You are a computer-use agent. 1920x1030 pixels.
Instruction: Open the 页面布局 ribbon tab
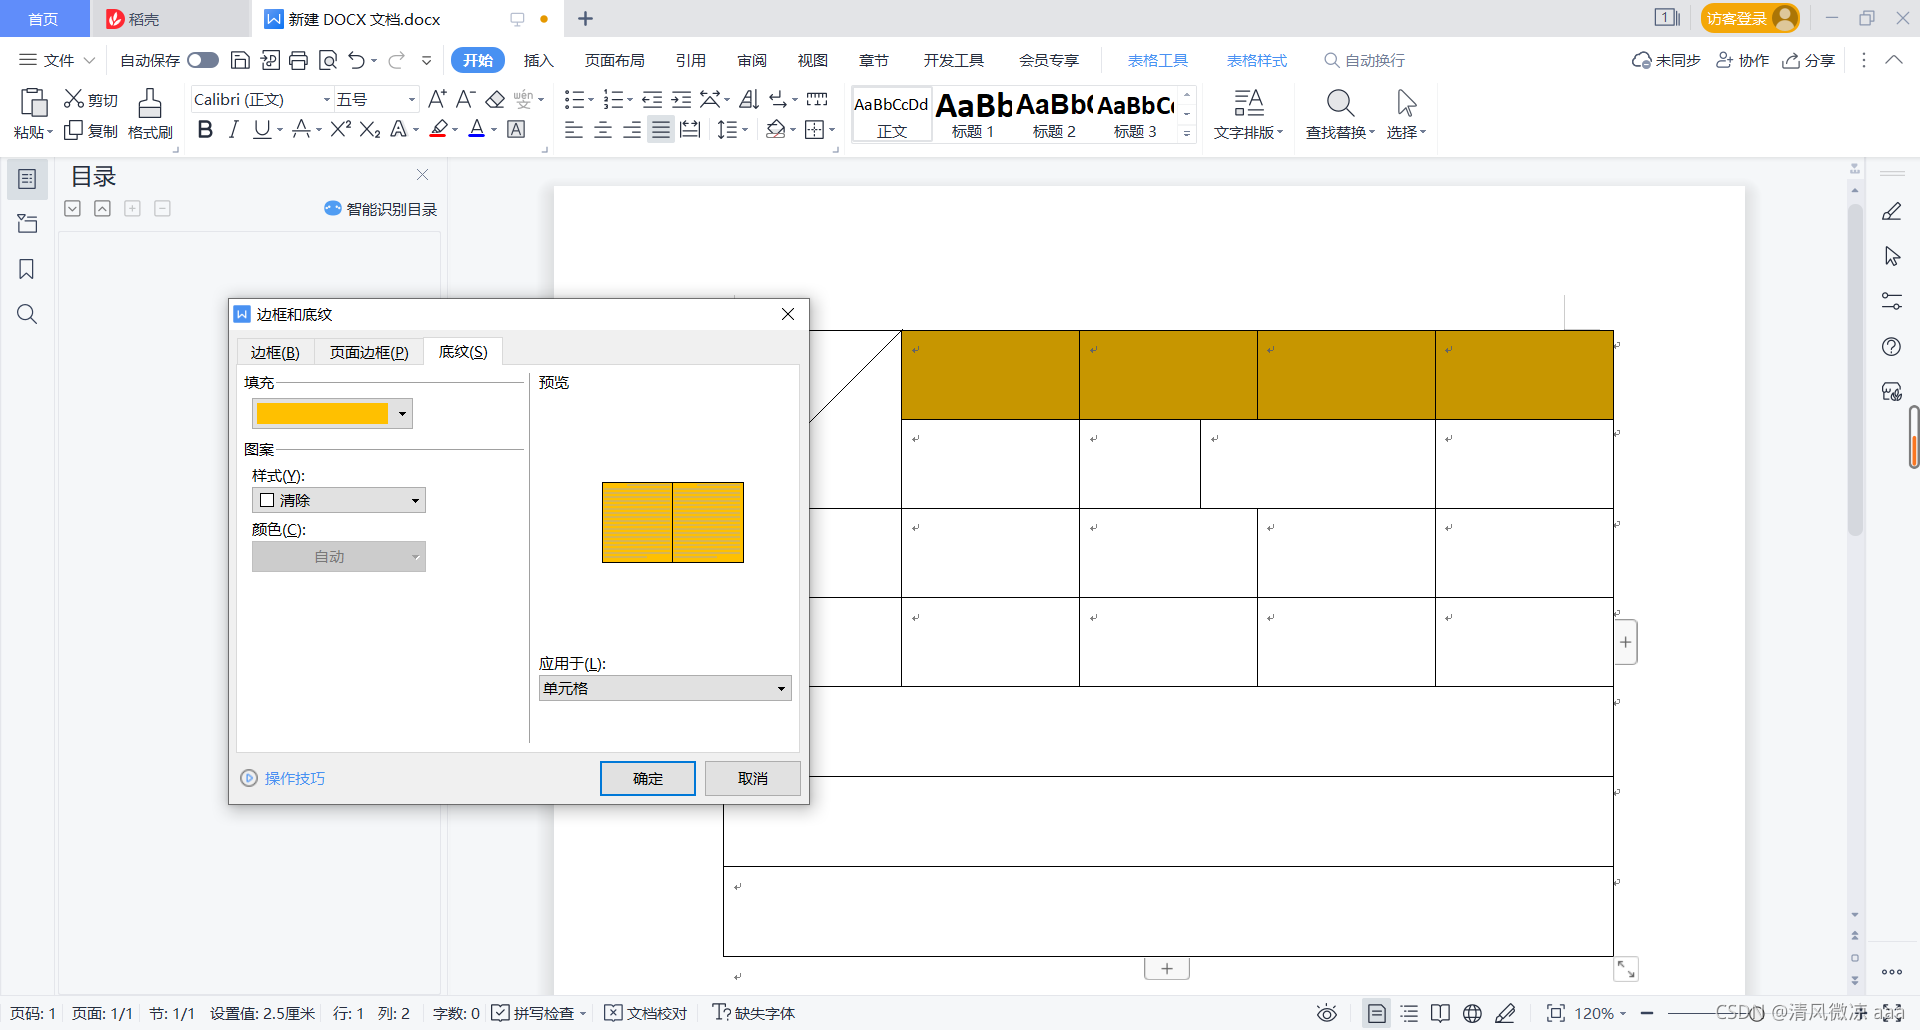[614, 60]
